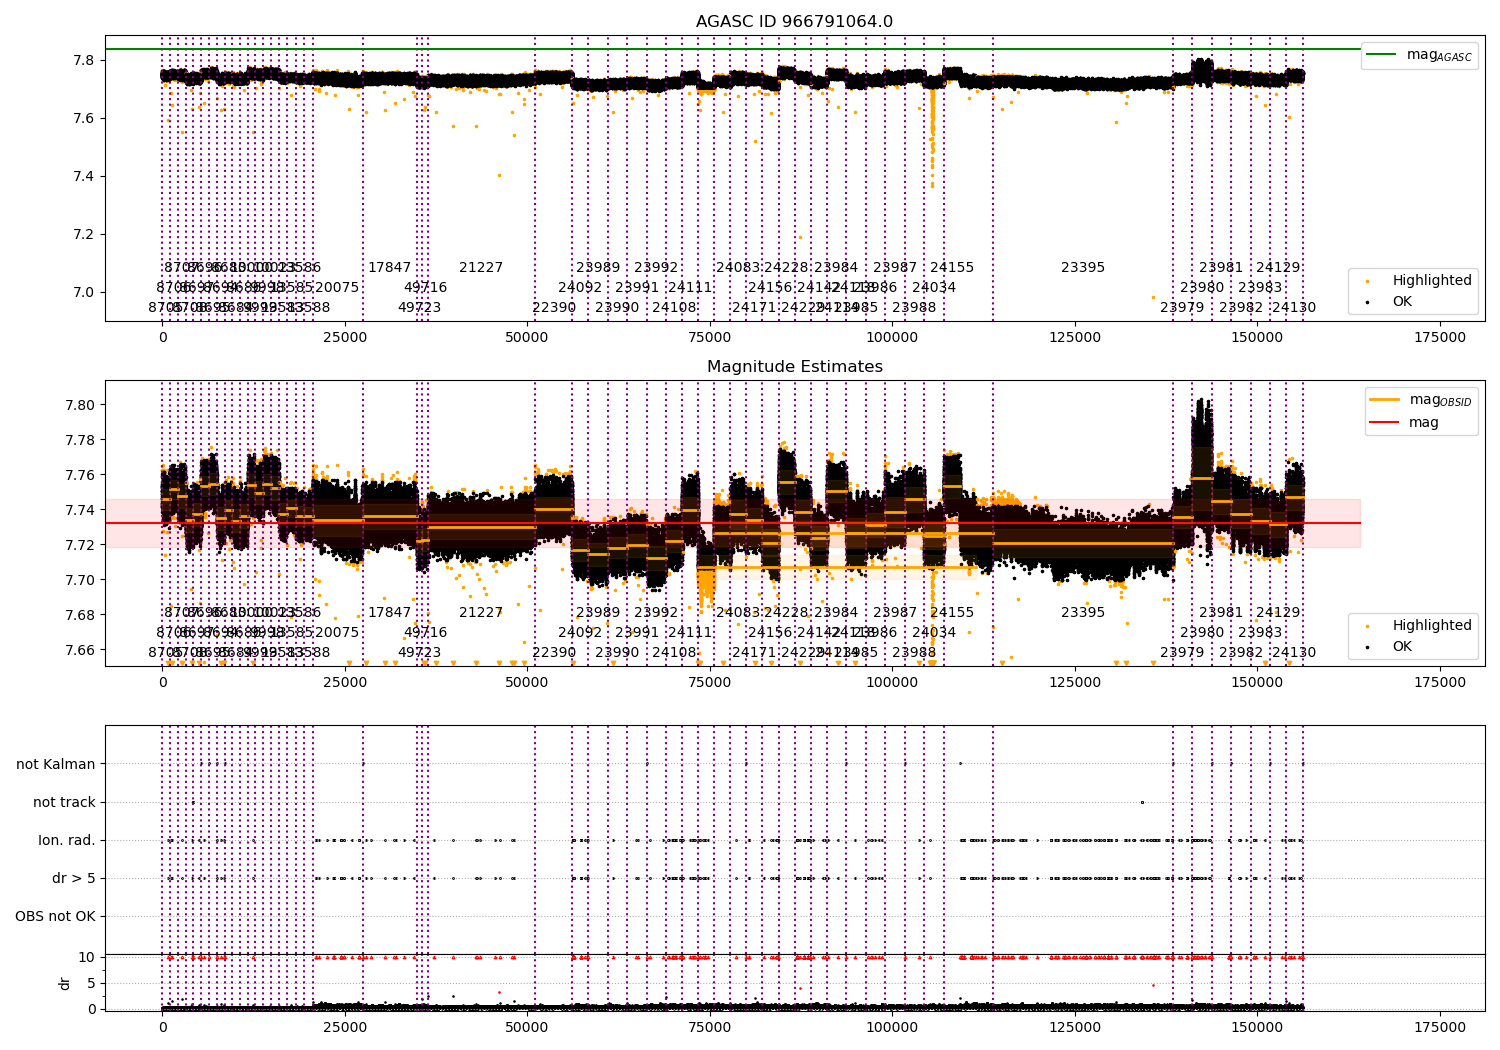
Task: Select the mag OBSID legend entry
Action: tap(1421, 400)
